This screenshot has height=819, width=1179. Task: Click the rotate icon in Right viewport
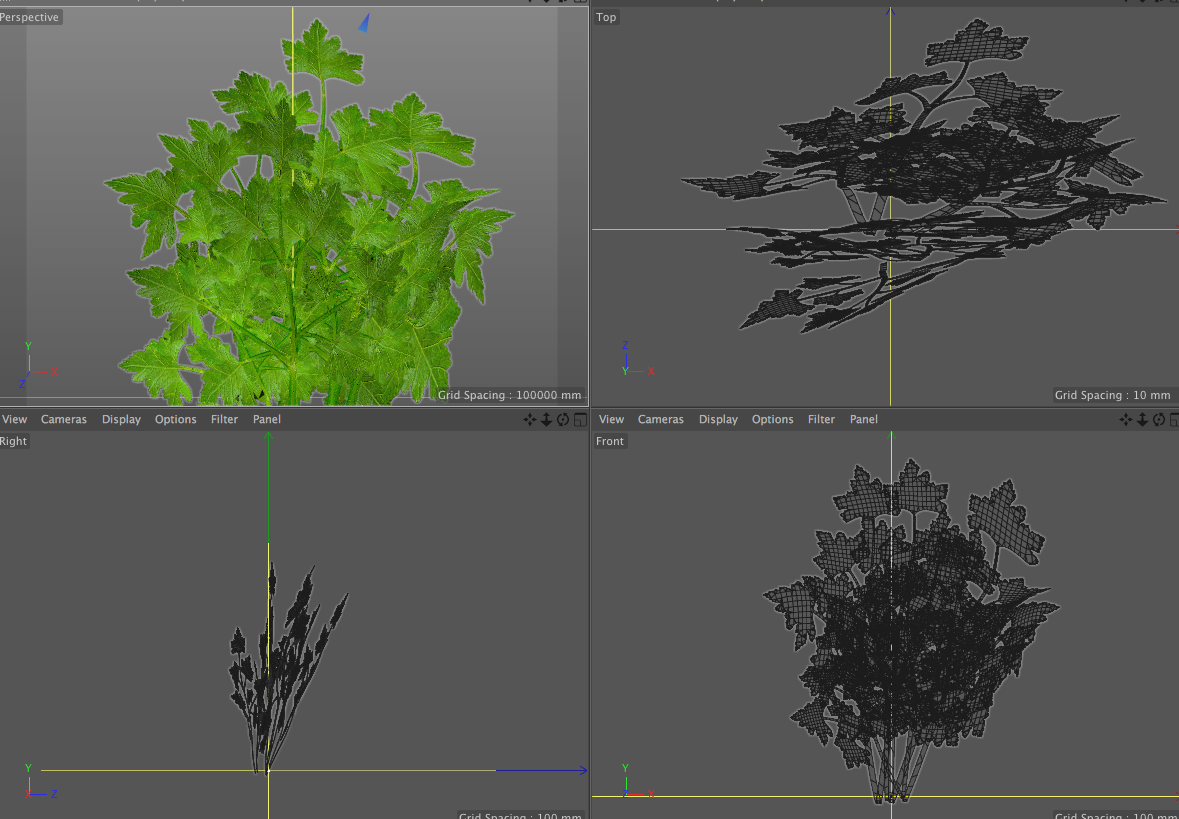coord(563,420)
